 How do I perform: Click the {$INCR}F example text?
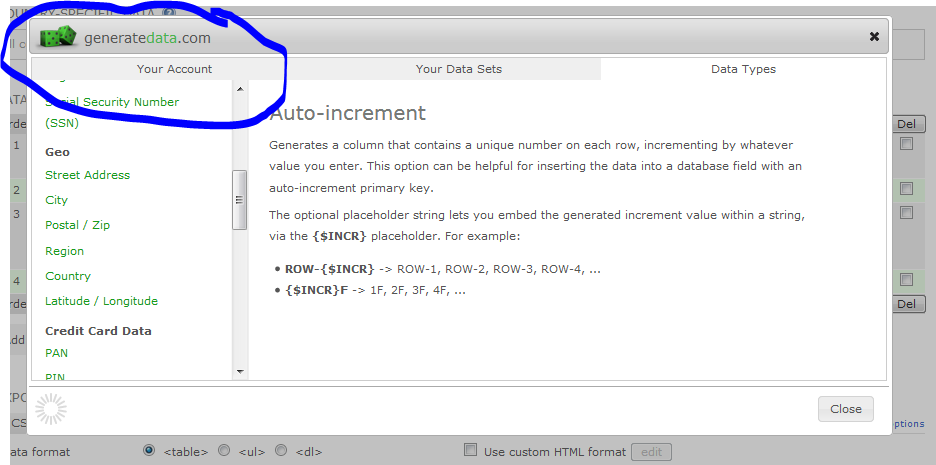(316, 291)
